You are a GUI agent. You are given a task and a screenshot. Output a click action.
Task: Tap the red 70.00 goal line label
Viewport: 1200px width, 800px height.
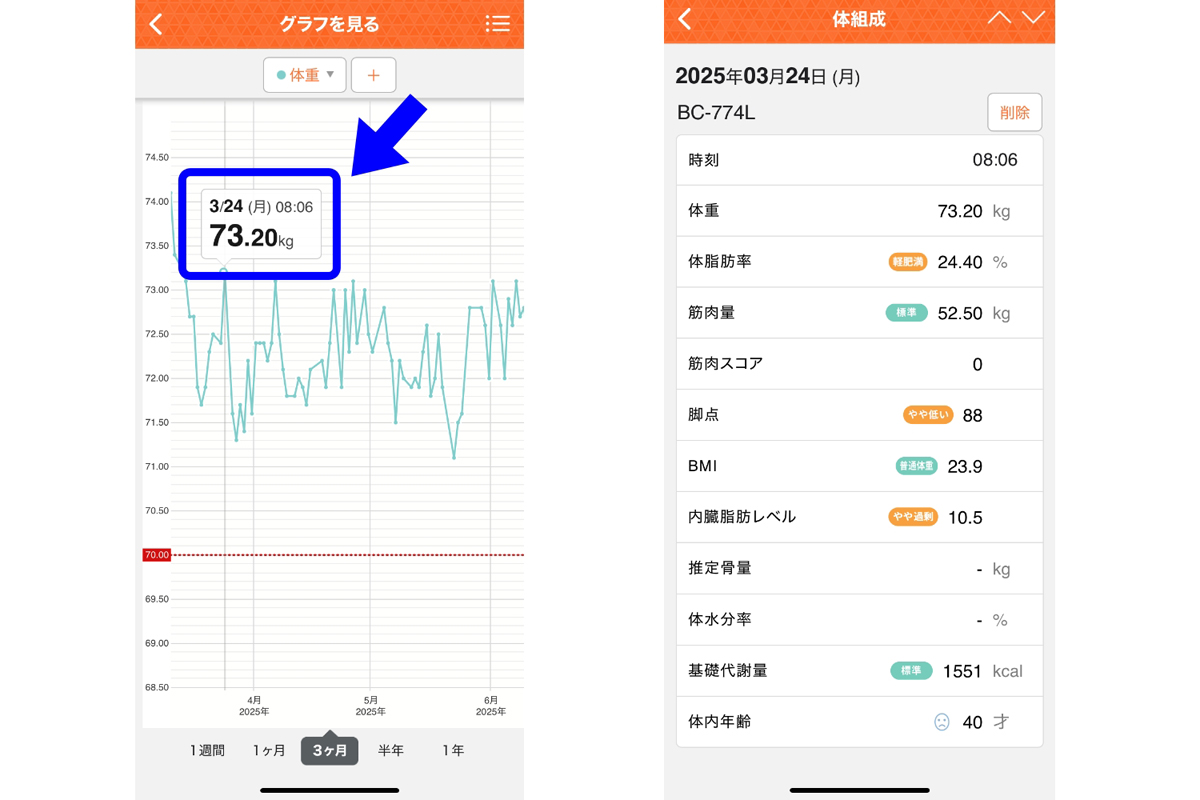(x=156, y=554)
